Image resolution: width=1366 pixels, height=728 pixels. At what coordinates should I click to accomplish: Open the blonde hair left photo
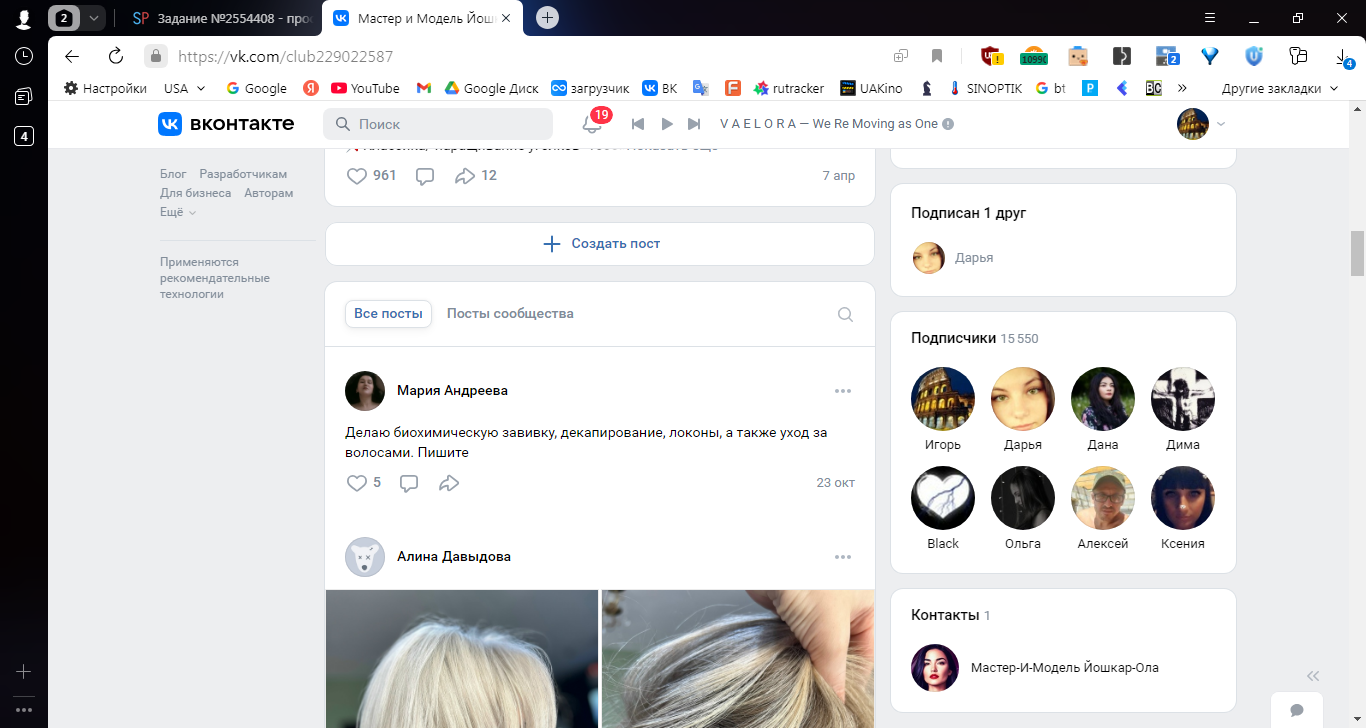click(x=461, y=659)
